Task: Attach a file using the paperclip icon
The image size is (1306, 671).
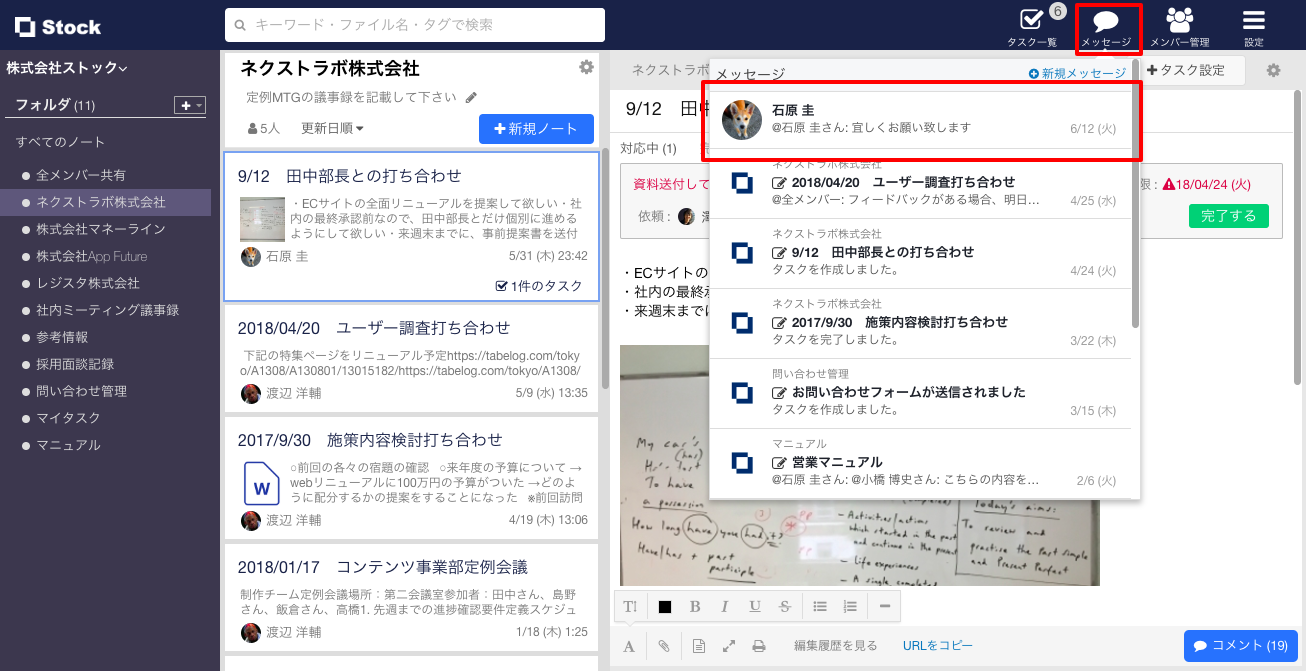Action: [x=663, y=645]
